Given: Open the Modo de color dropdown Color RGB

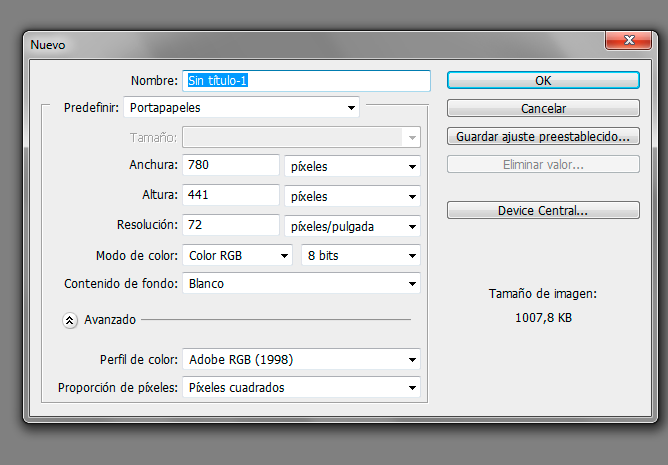Looking at the screenshot, I should 237,255.
